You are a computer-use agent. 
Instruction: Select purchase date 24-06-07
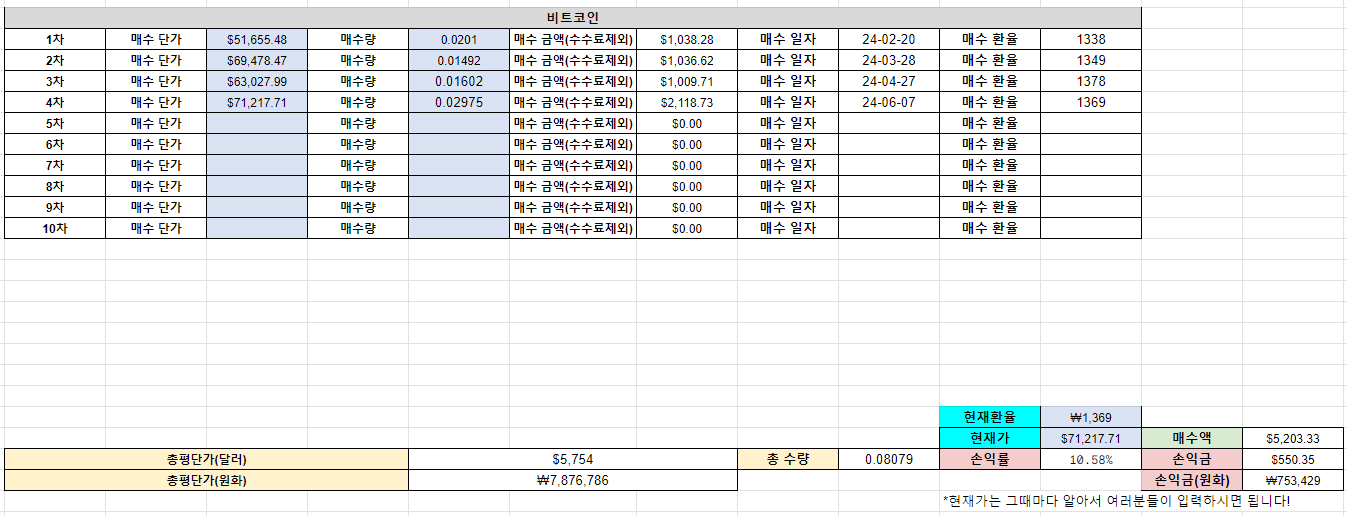pos(889,102)
